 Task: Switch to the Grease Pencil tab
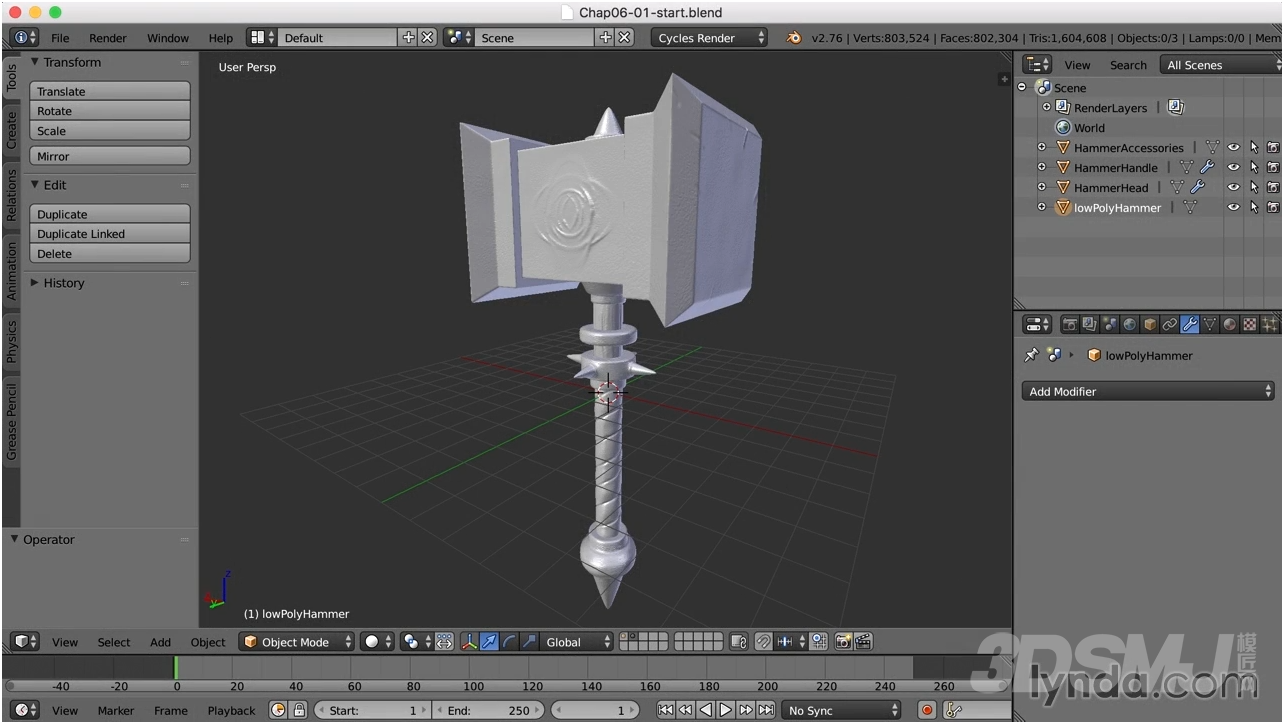click(12, 421)
